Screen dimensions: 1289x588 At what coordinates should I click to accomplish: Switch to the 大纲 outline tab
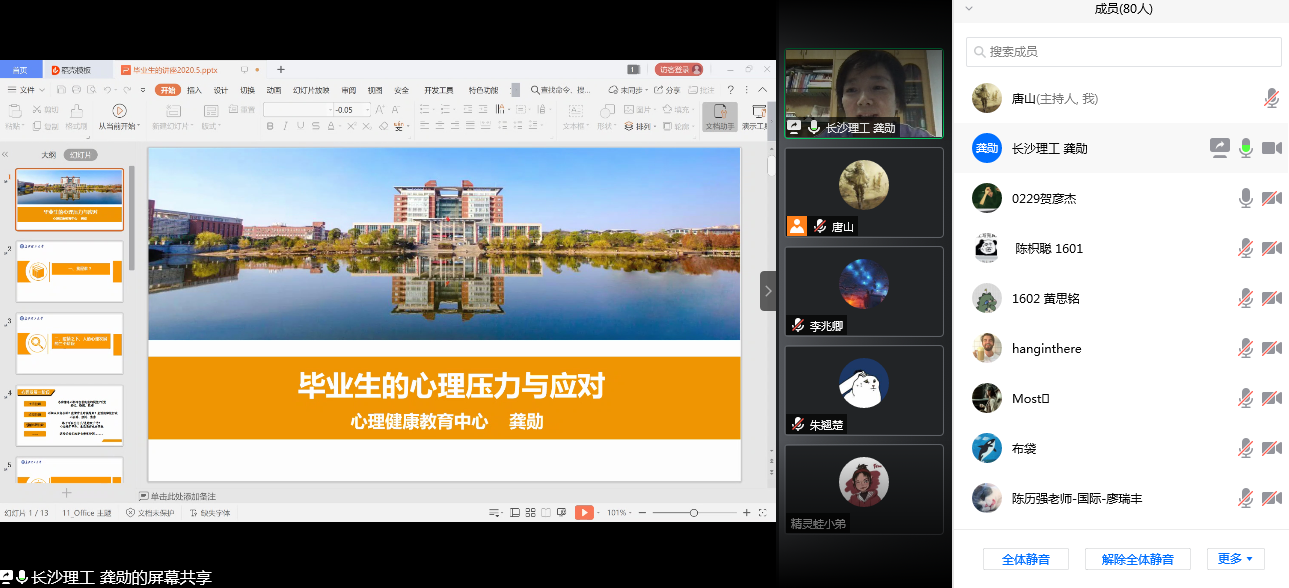[x=48, y=155]
